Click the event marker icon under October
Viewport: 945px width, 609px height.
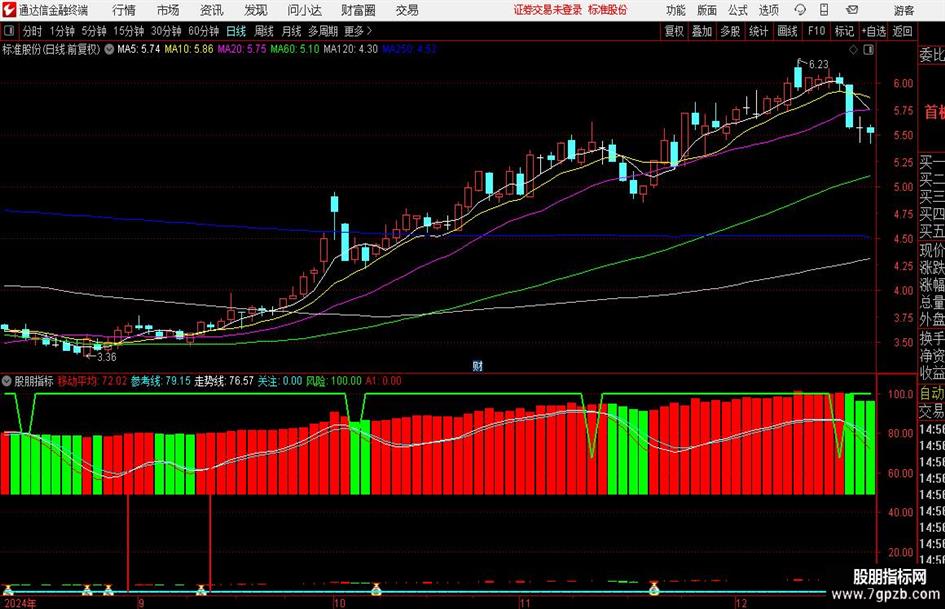pos(376,589)
